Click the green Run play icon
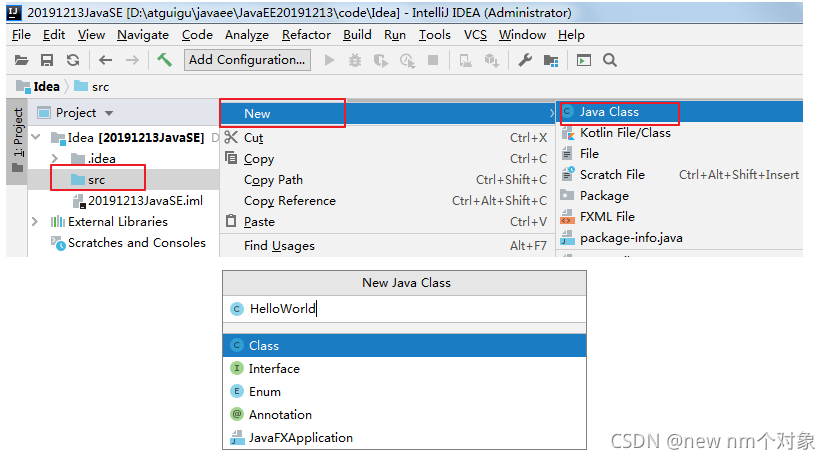The width and height of the screenshot is (831, 459). 329,60
